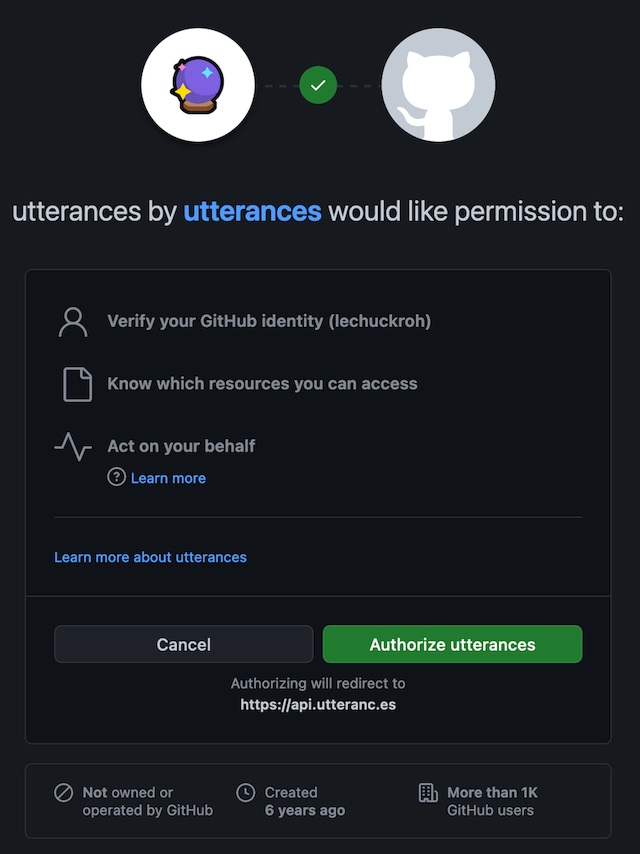Click the question mark help icon
This screenshot has width=640, height=854.
point(116,478)
